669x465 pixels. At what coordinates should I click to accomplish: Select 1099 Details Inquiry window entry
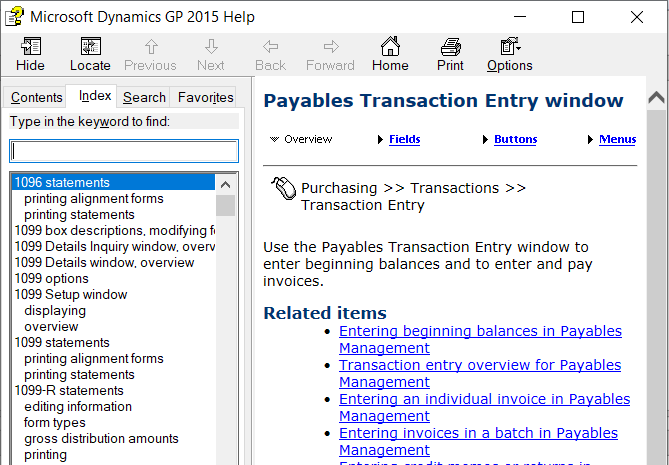tap(114, 247)
